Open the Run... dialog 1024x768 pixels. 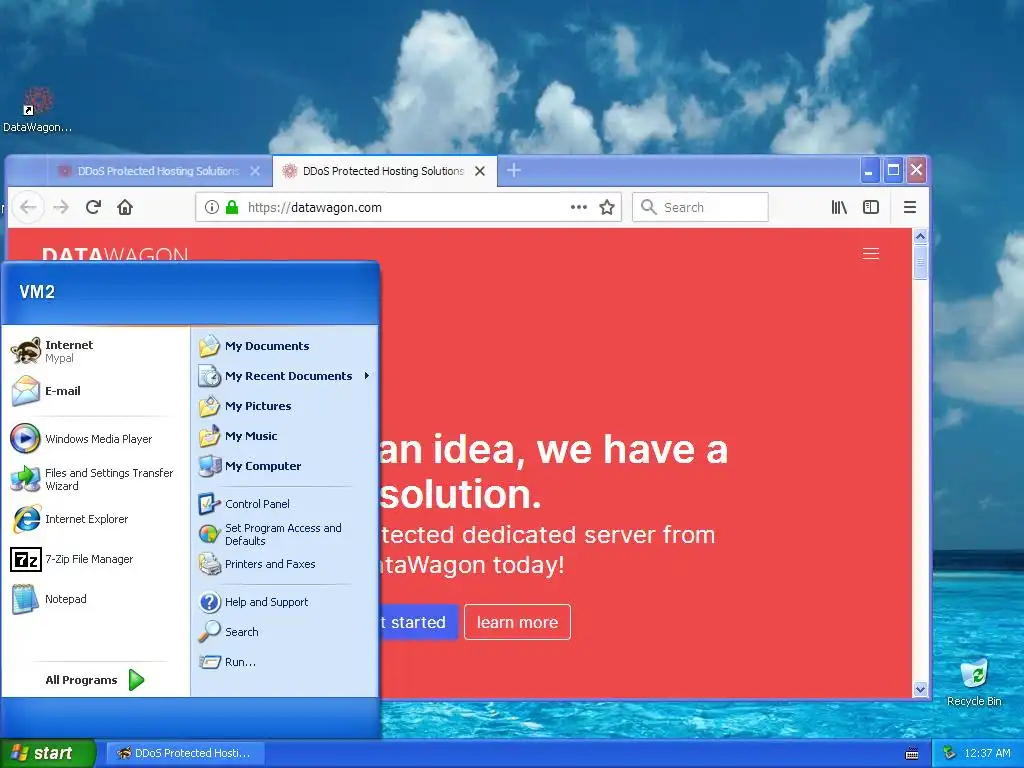click(x=285, y=662)
